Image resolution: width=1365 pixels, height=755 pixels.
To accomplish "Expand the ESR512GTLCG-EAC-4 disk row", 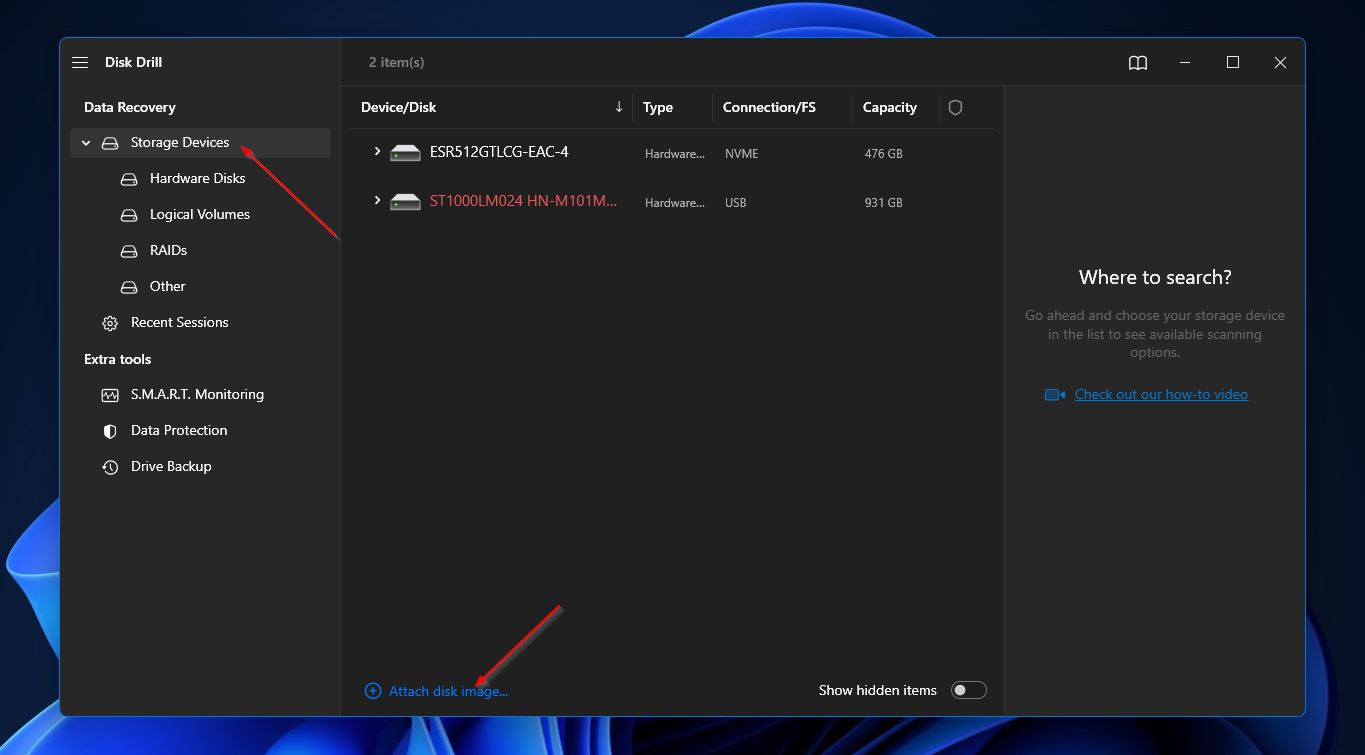I will coord(377,151).
